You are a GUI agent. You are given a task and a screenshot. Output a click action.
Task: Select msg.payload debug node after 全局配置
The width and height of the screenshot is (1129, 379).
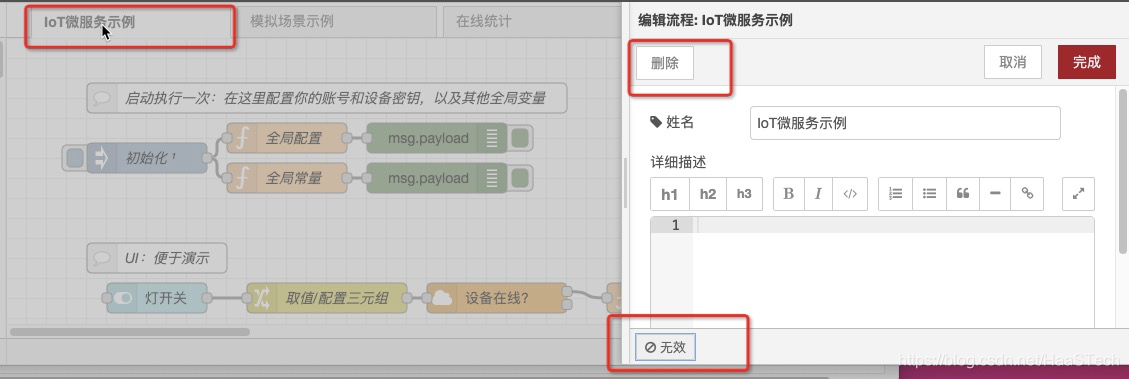point(436,138)
